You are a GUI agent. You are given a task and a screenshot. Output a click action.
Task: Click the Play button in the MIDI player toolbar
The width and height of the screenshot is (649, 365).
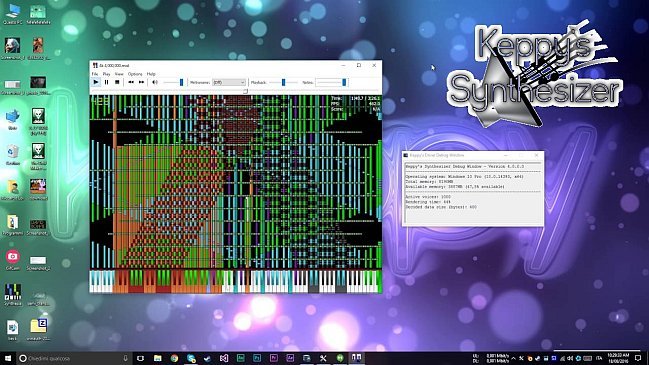click(96, 82)
